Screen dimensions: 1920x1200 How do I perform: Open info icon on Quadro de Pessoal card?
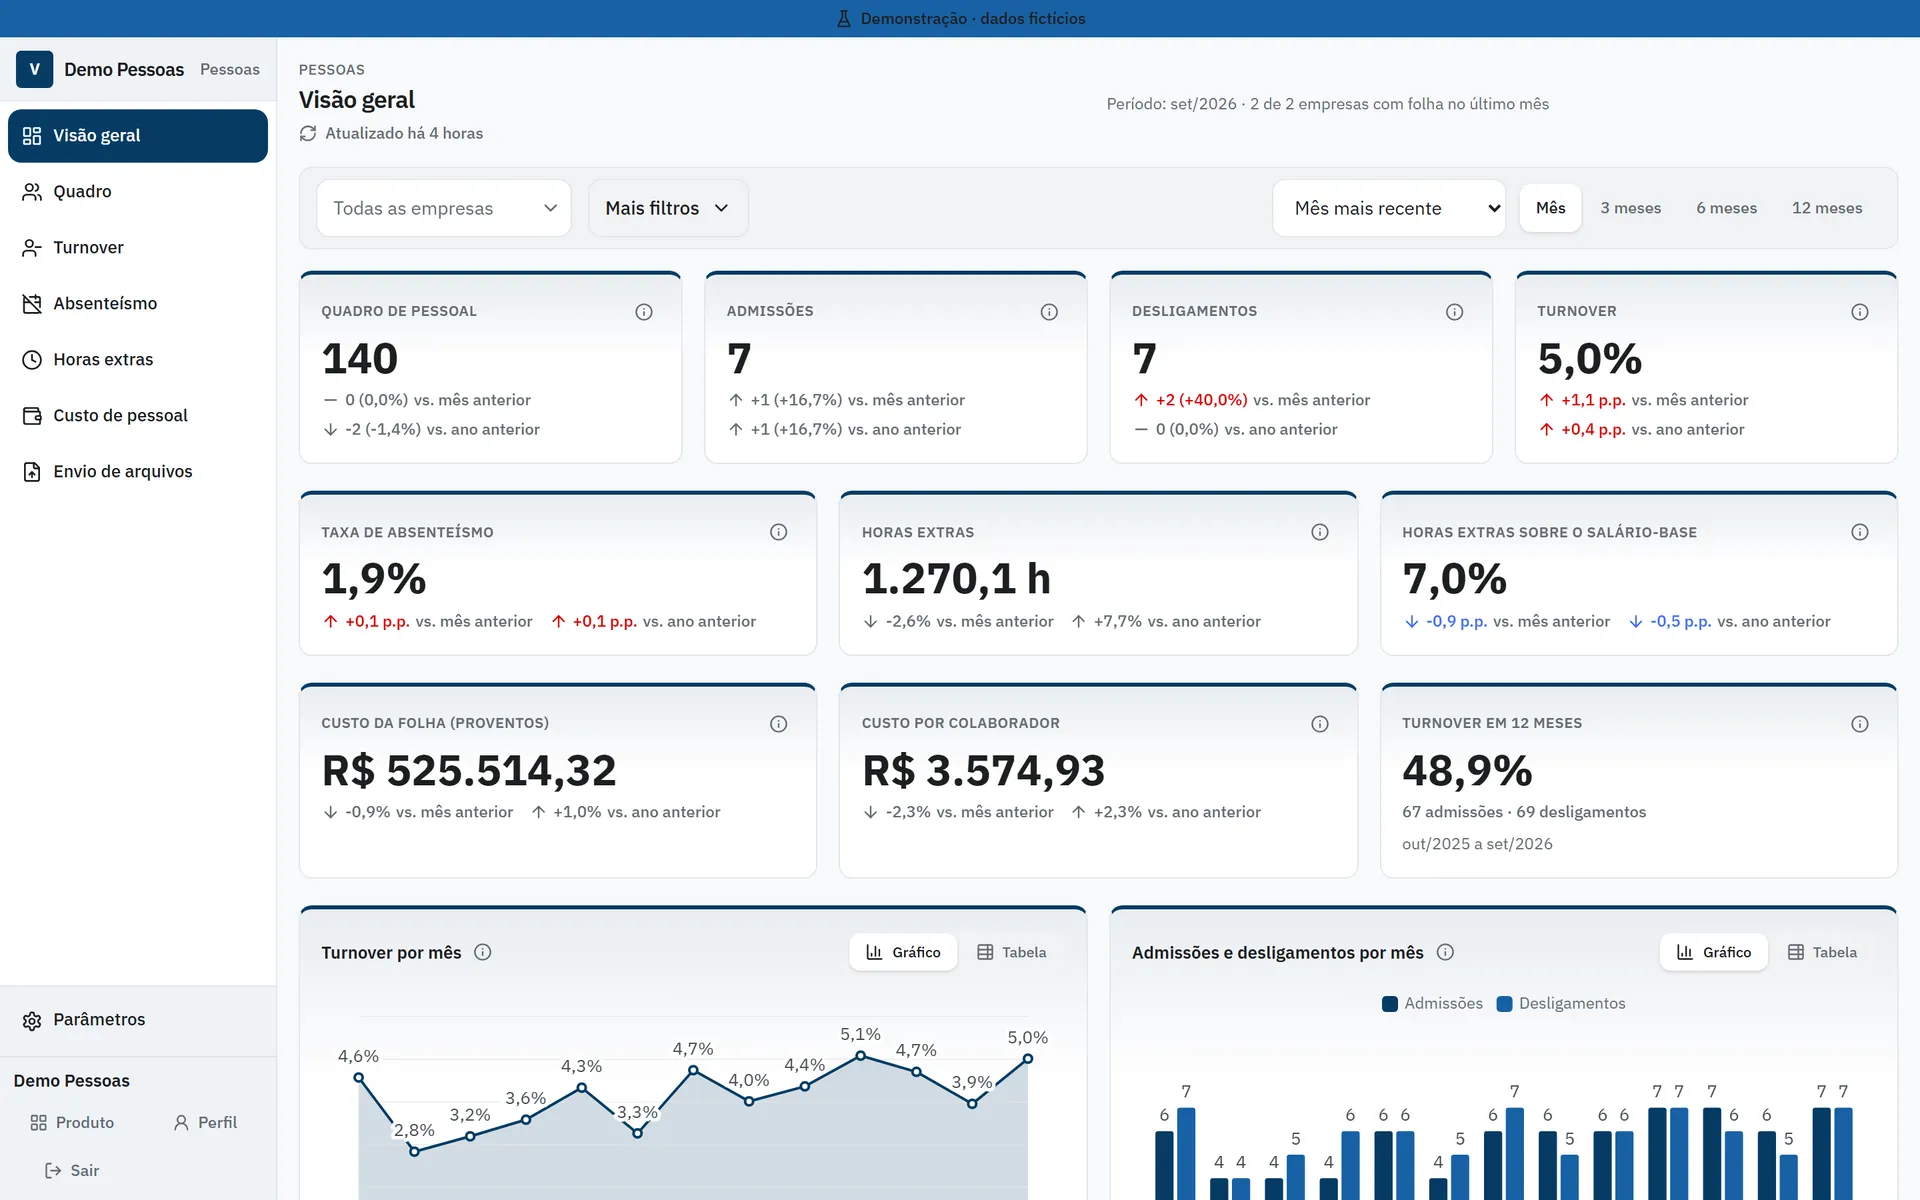point(644,312)
